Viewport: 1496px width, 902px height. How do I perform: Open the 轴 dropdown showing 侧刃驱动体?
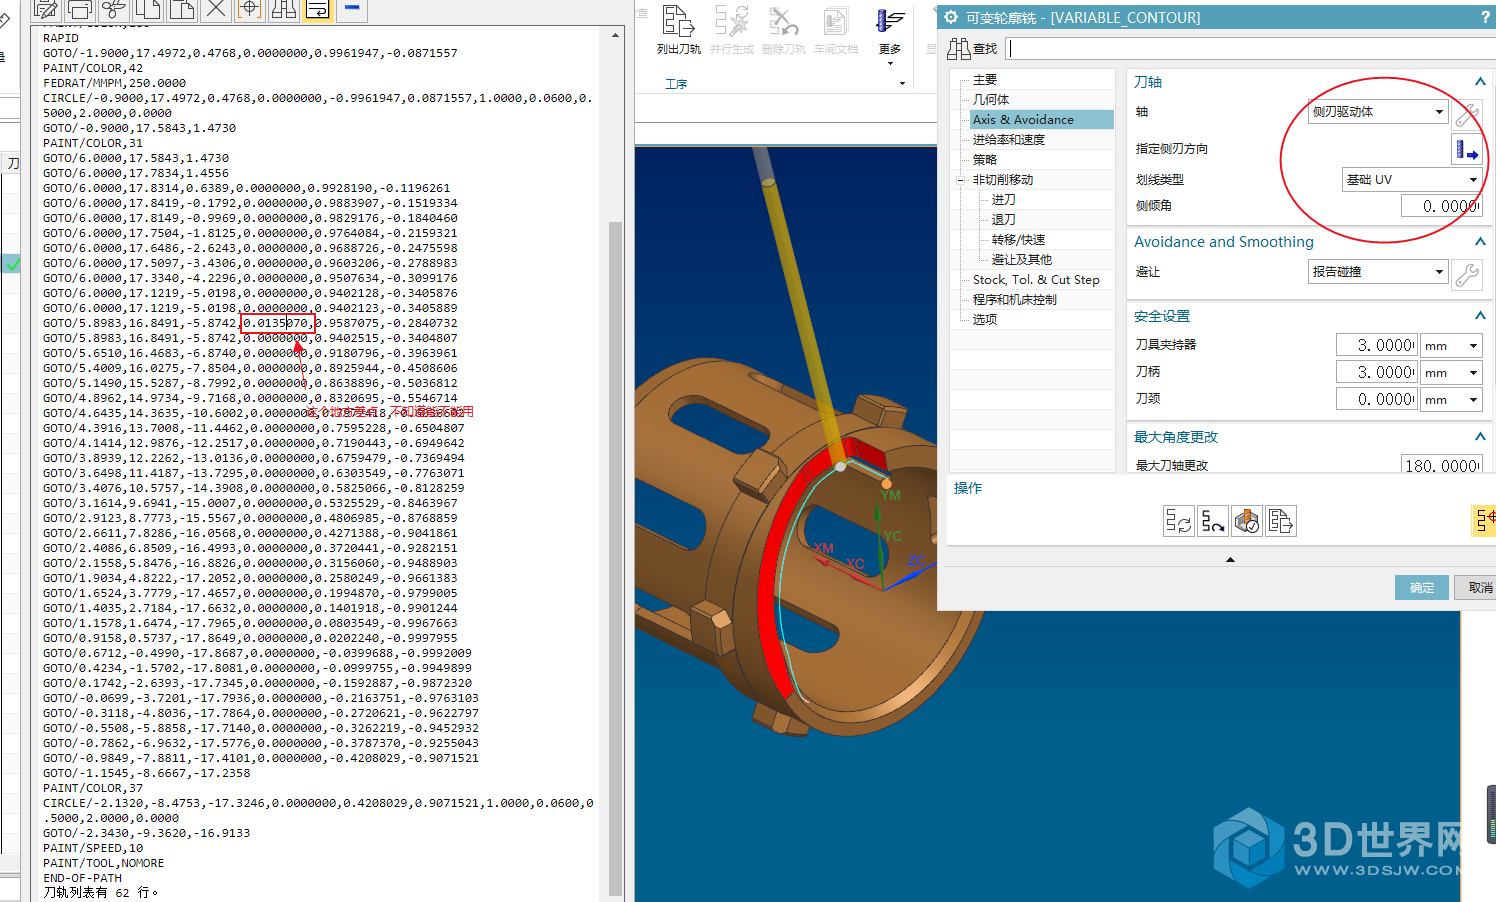coord(1378,111)
